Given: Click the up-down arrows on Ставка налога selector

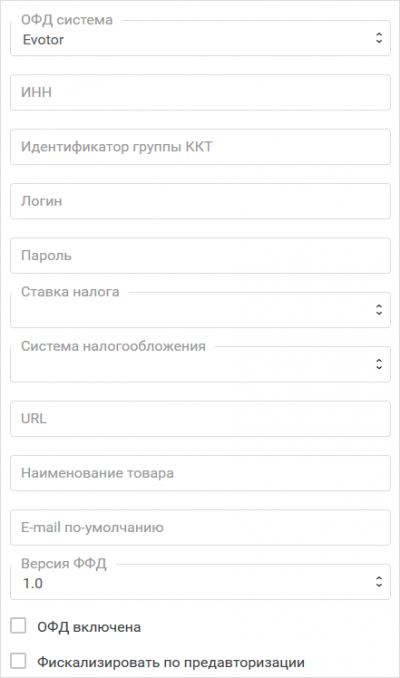Looking at the screenshot, I should tap(379, 310).
